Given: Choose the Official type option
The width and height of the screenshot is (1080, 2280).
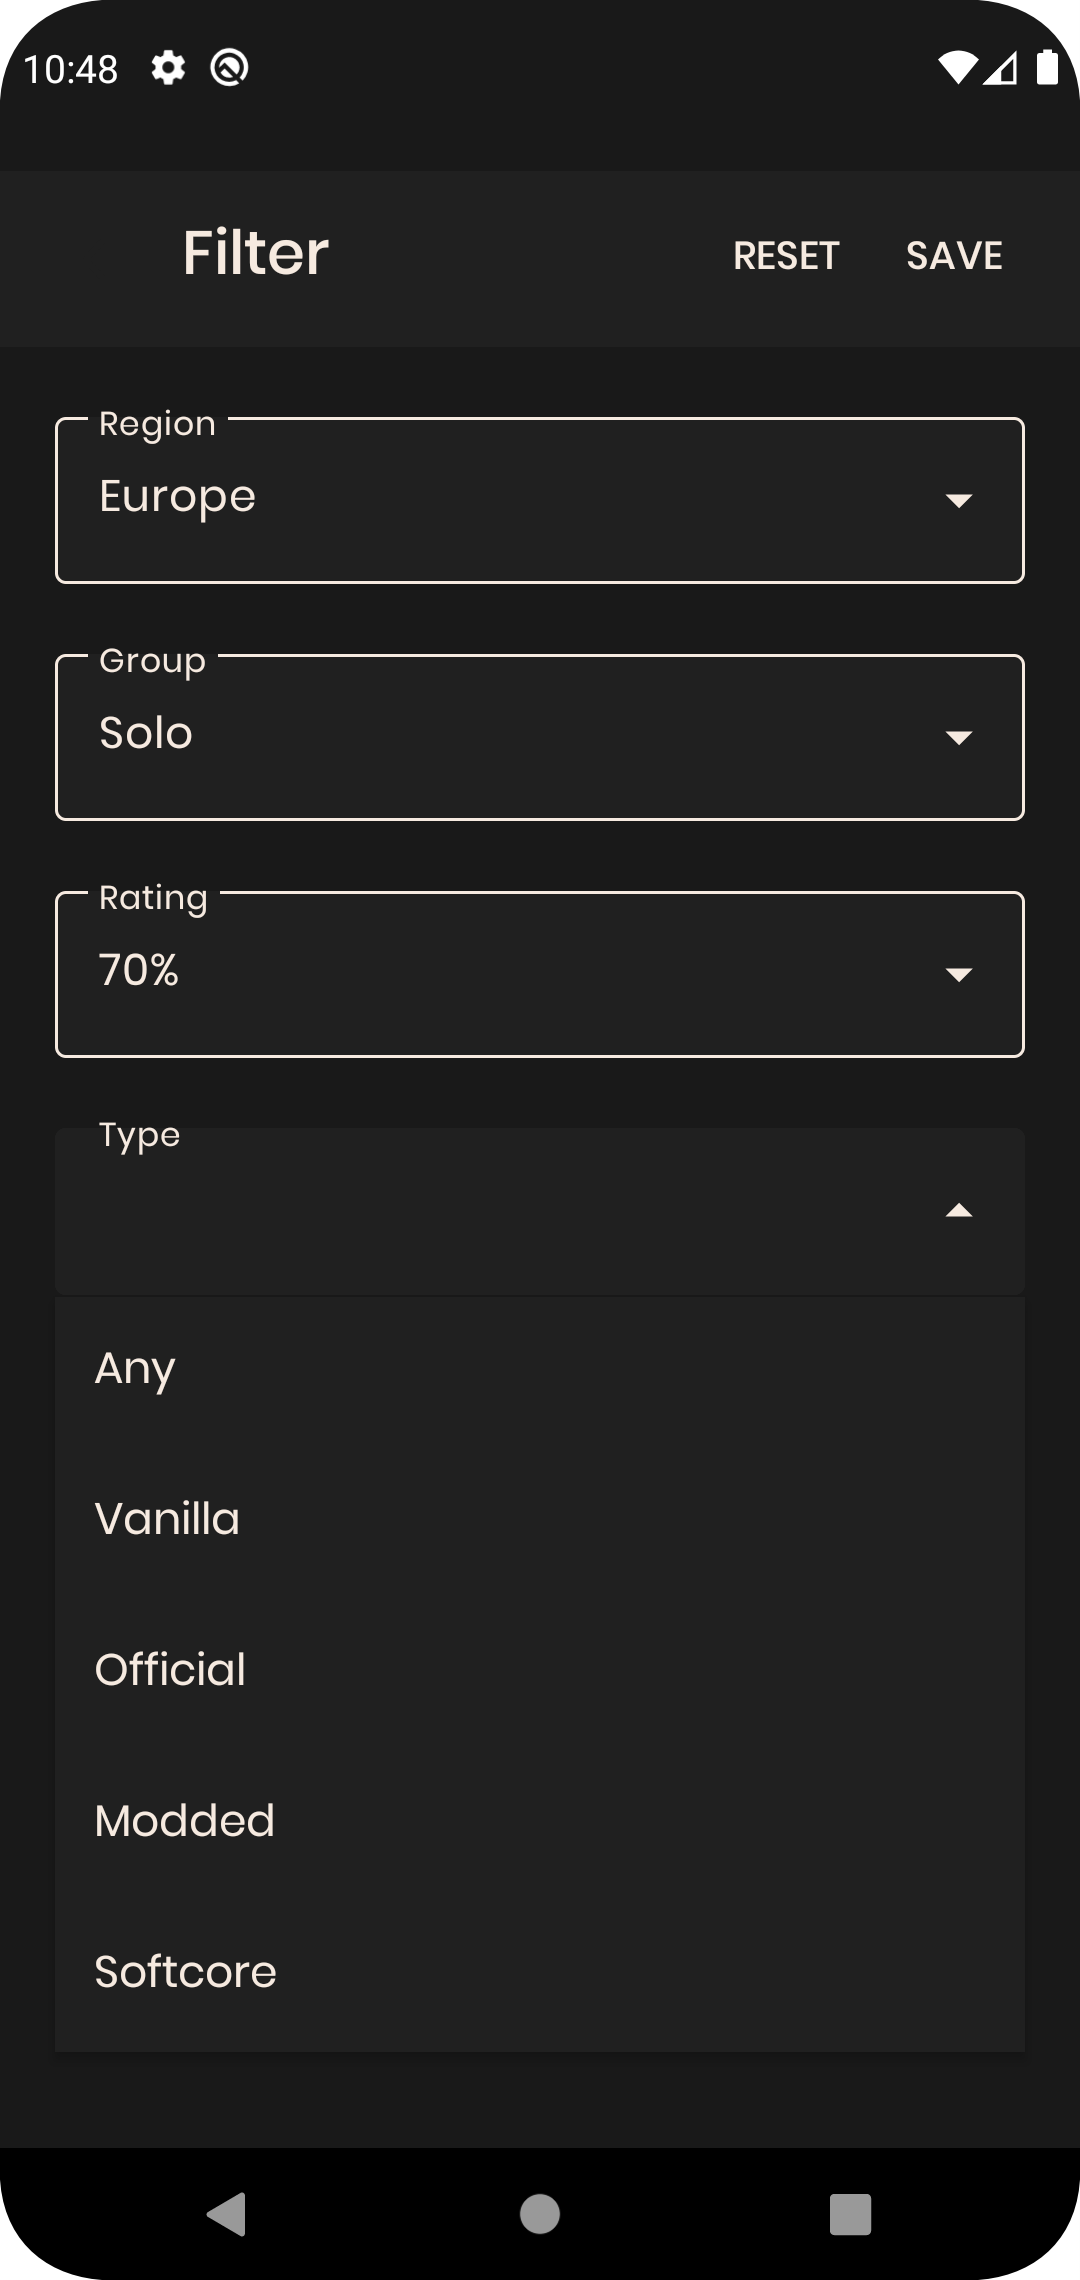Looking at the screenshot, I should point(540,1670).
